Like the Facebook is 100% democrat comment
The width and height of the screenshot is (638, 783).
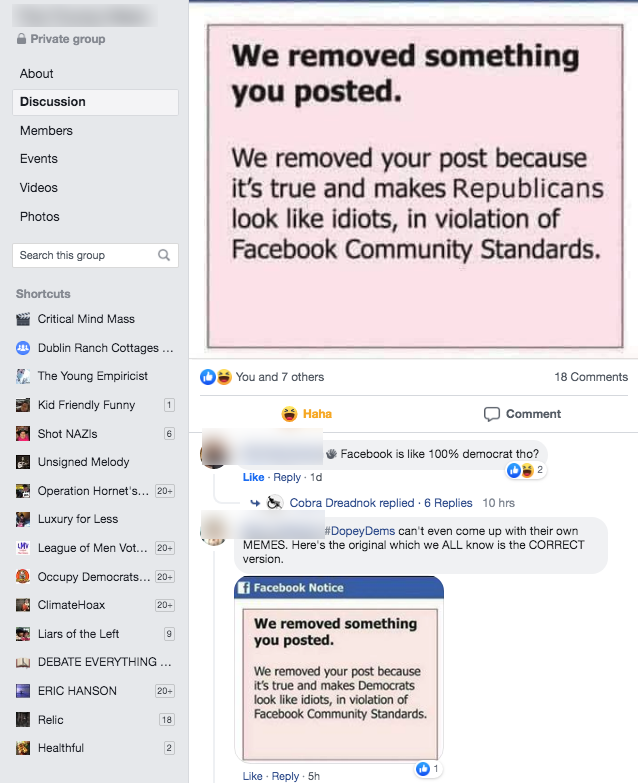pyautogui.click(x=253, y=477)
